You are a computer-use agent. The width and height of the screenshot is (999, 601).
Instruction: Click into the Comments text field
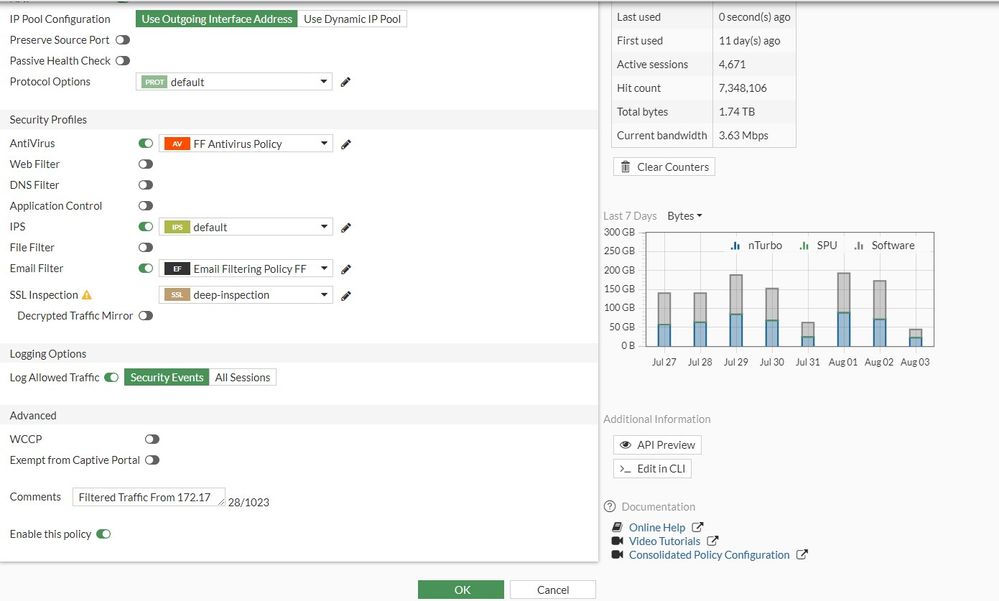click(x=148, y=497)
